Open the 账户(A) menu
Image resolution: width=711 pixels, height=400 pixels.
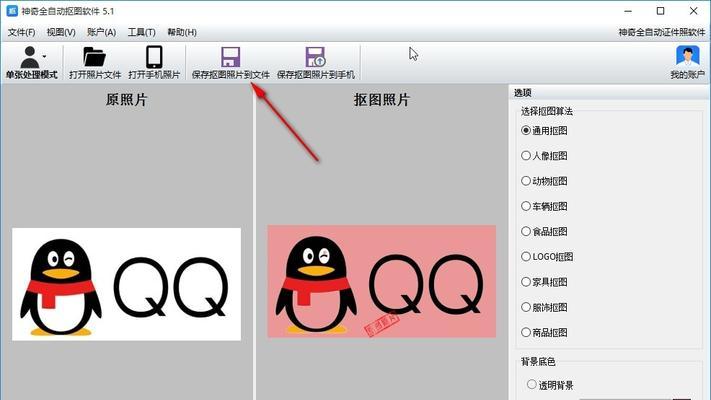click(101, 32)
